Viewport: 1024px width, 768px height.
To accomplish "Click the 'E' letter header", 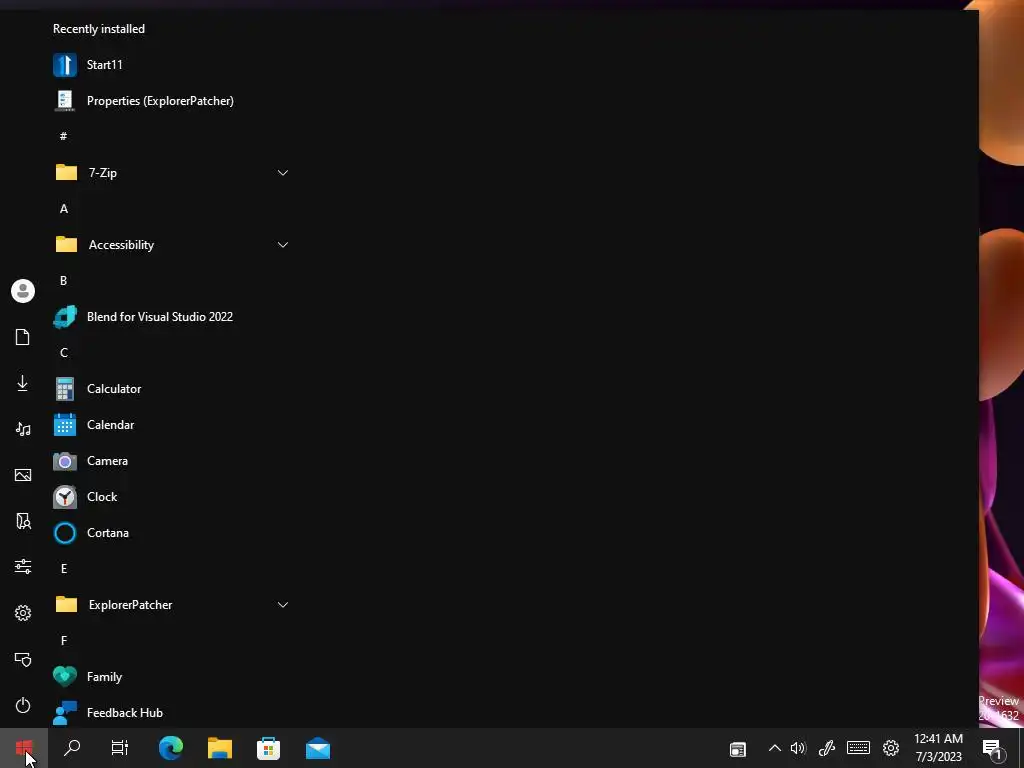I will point(64,569).
